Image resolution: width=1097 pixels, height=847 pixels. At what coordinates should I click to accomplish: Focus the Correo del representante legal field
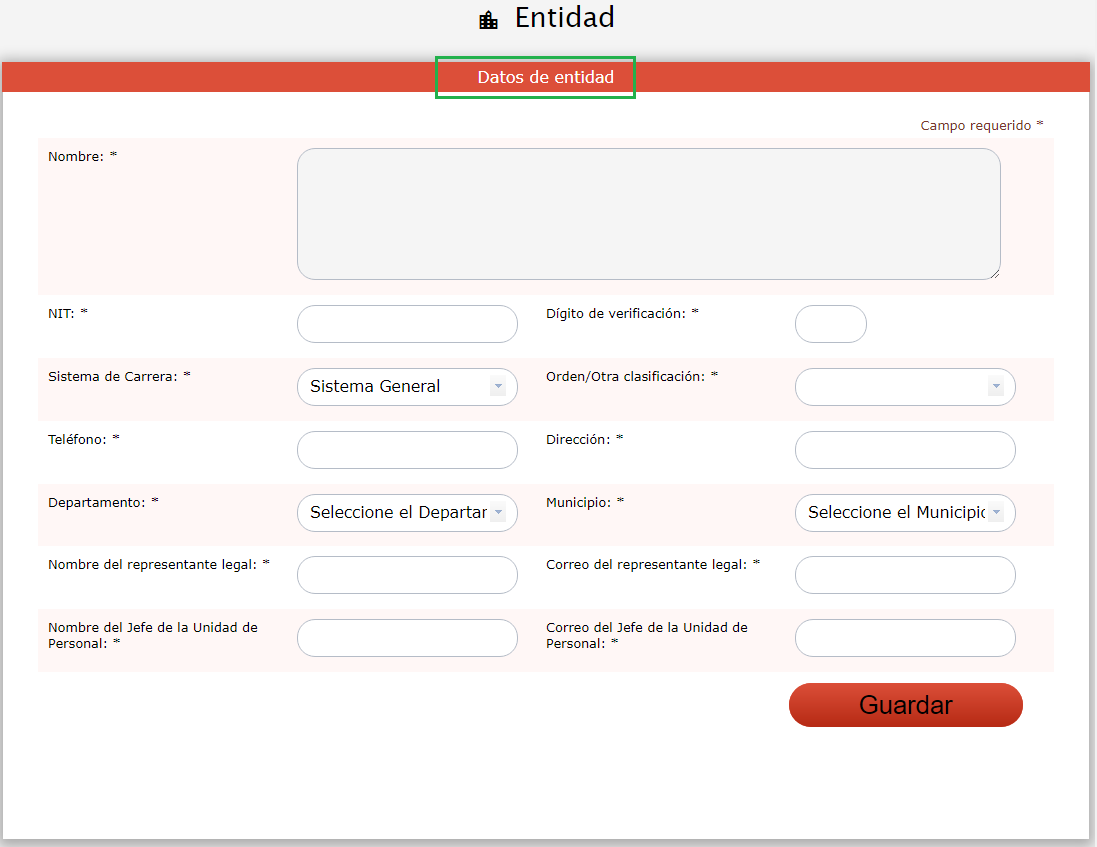904,575
